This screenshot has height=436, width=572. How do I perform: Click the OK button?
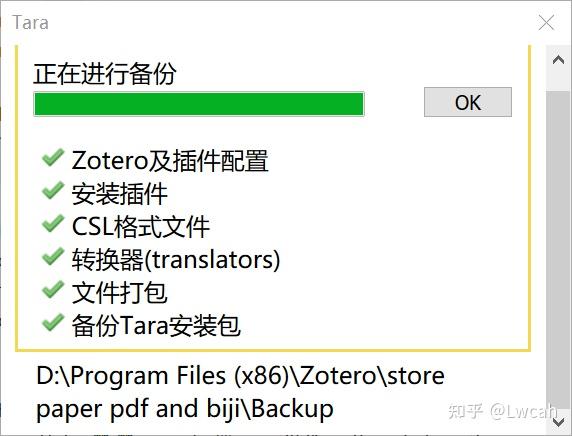468,102
